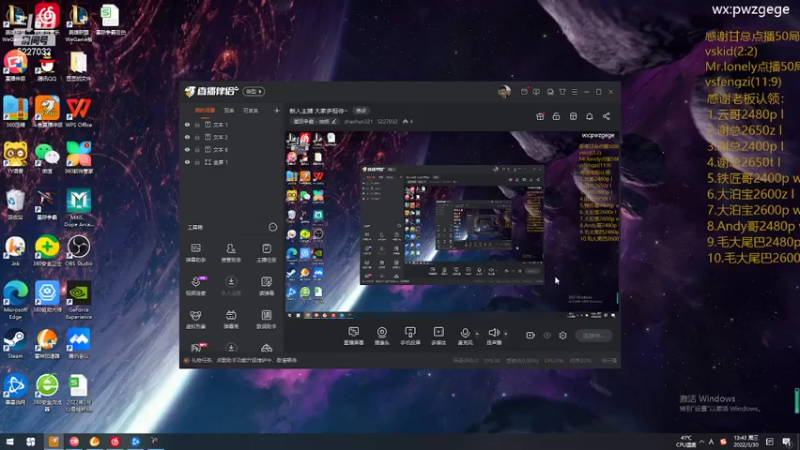Open the skin shirt icon in title bar
Image resolution: width=800 pixels, height=450 pixels.
click(x=562, y=92)
